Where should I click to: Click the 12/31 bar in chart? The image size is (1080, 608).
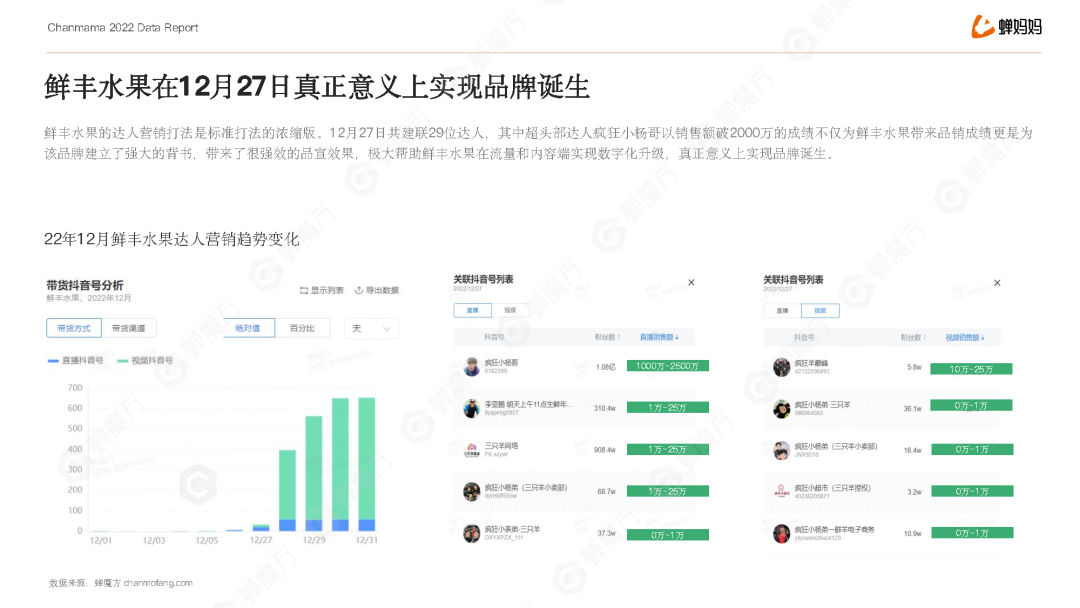[367, 464]
